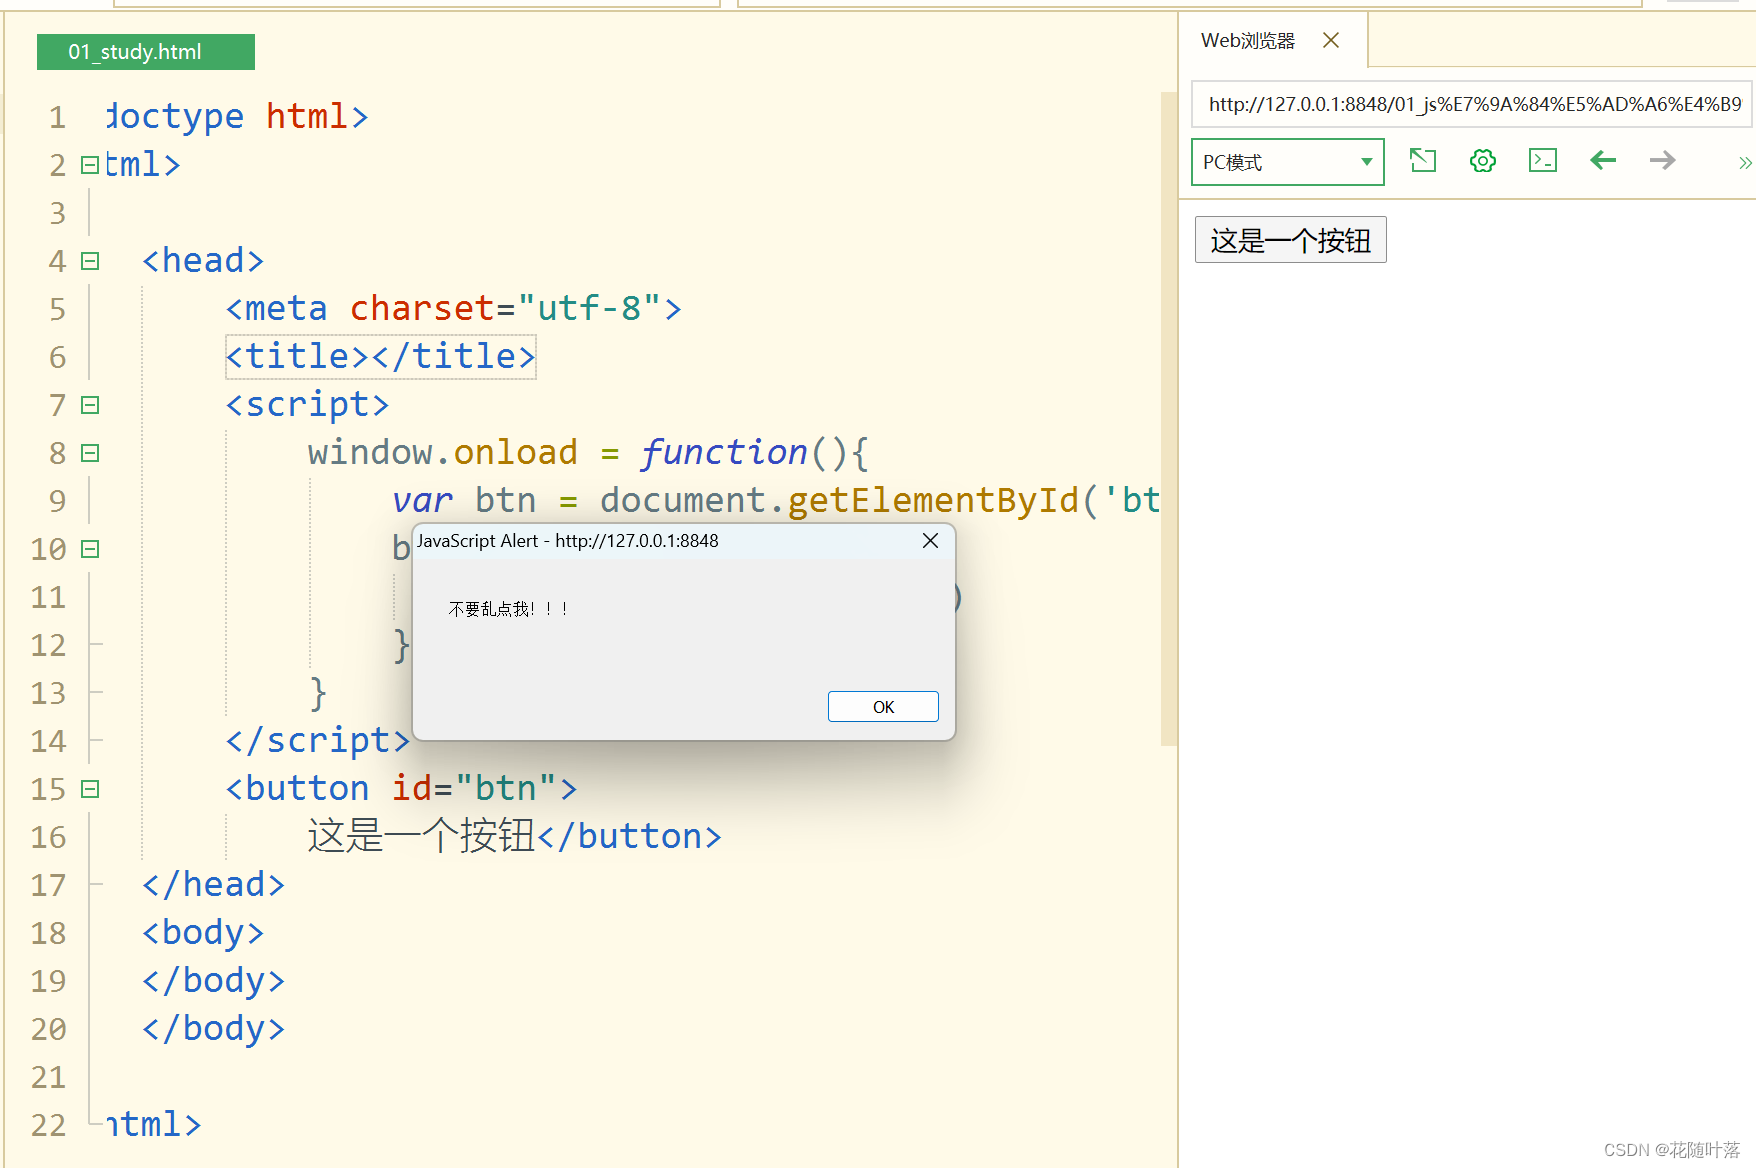Click line number 1 in the gutter
The height and width of the screenshot is (1168, 1756).
pyautogui.click(x=57, y=118)
